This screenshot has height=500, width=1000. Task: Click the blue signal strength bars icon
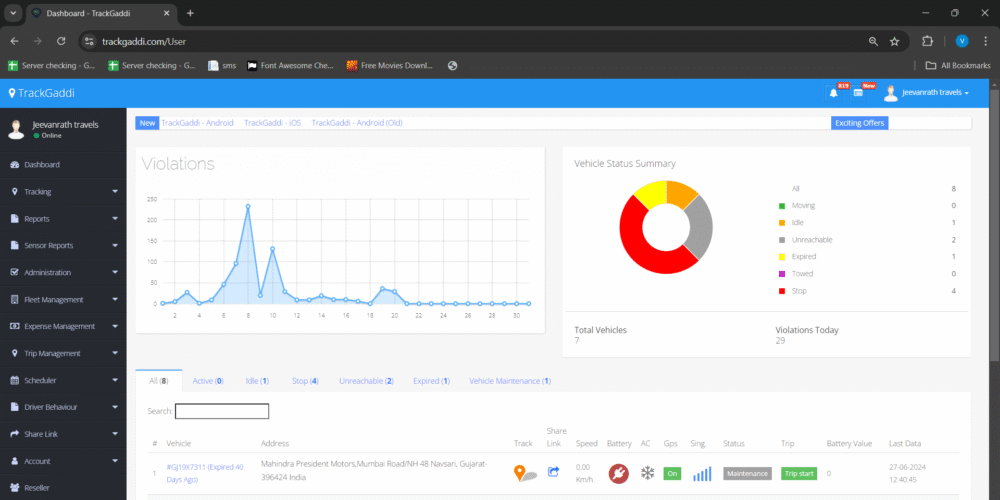point(702,474)
